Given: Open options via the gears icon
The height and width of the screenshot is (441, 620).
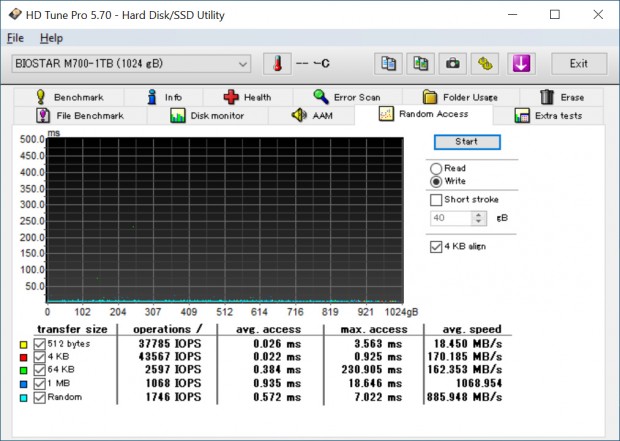Looking at the screenshot, I should tap(485, 64).
